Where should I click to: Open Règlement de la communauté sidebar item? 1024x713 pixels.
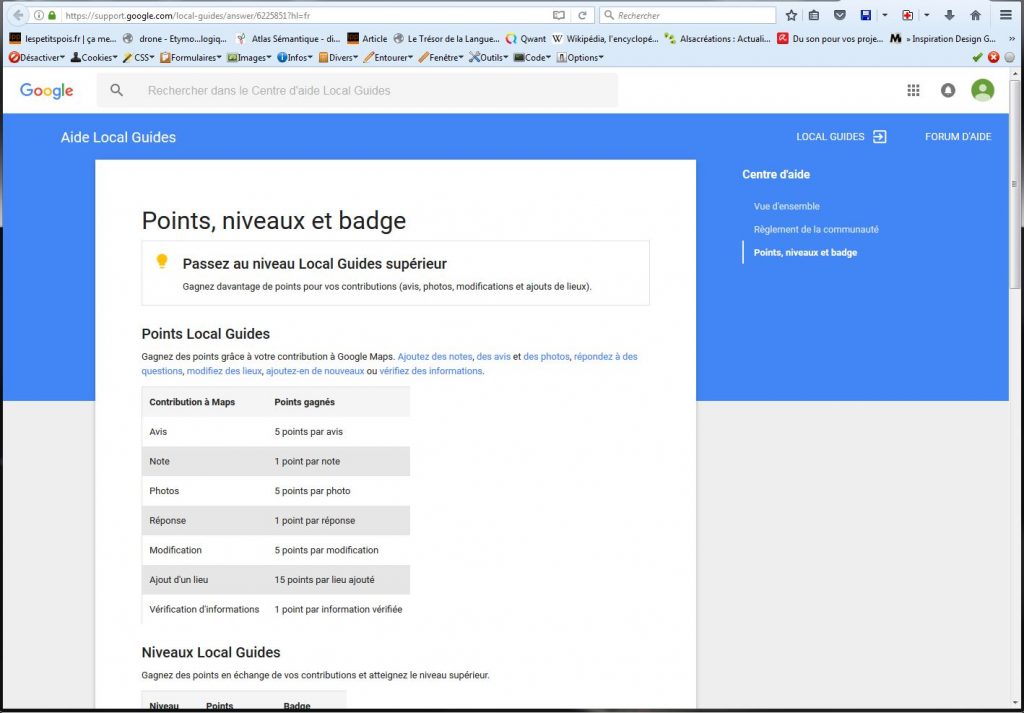click(816, 229)
